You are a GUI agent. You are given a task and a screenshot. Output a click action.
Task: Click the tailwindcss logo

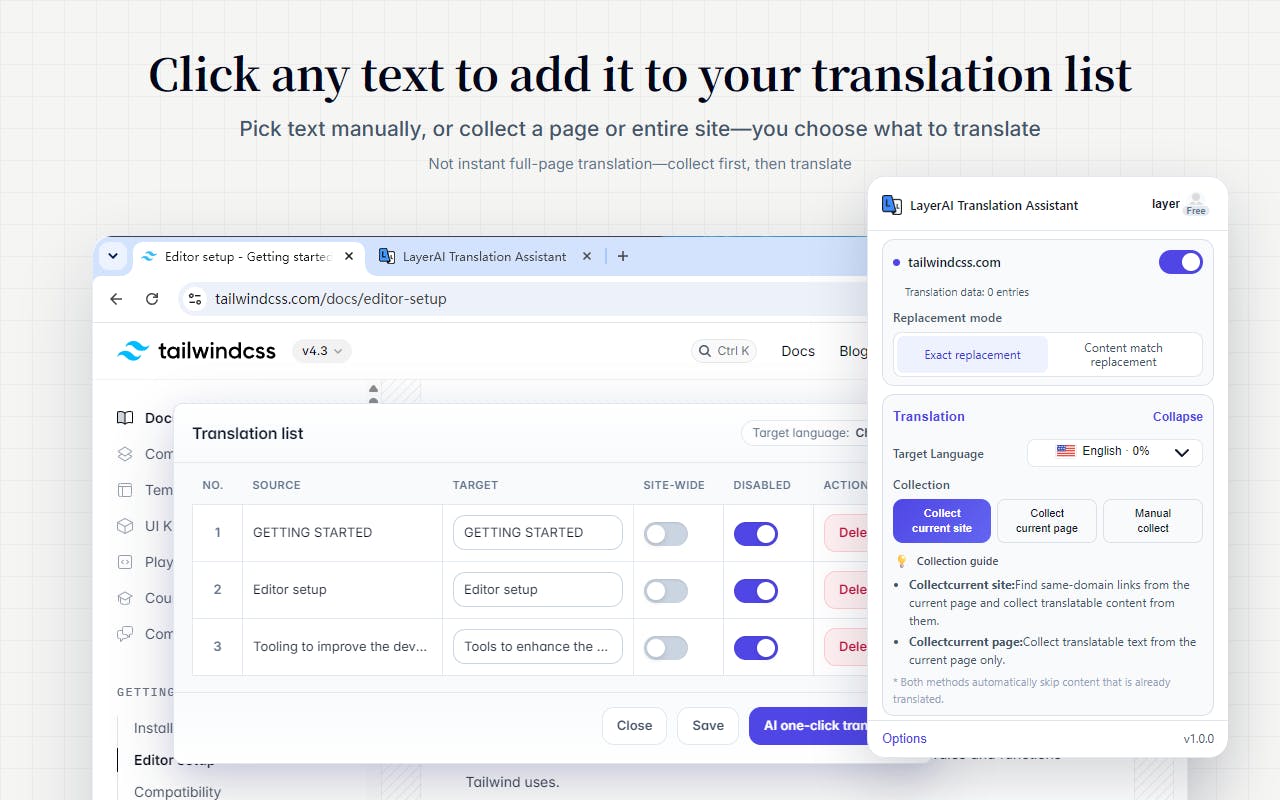196,351
